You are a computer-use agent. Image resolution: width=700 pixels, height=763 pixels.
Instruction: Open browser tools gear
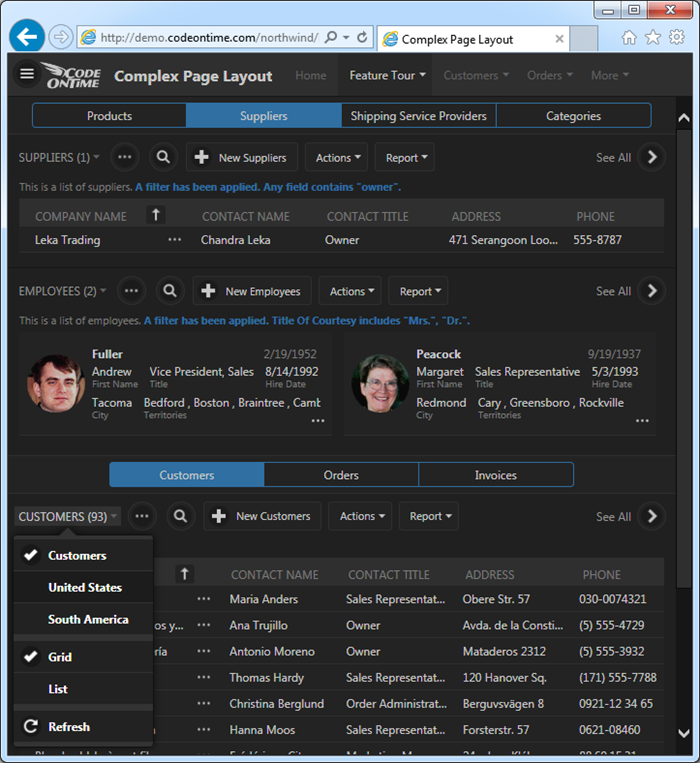pyautogui.click(x=677, y=37)
